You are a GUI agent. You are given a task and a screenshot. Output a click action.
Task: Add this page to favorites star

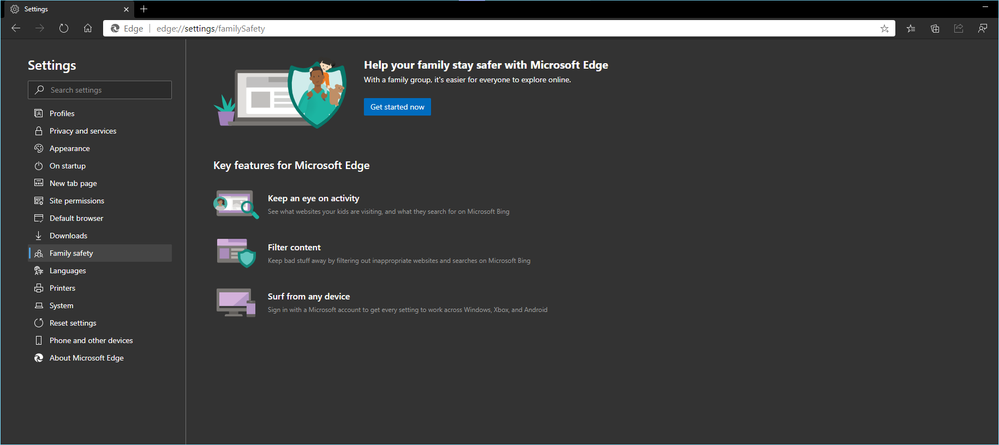(884, 28)
